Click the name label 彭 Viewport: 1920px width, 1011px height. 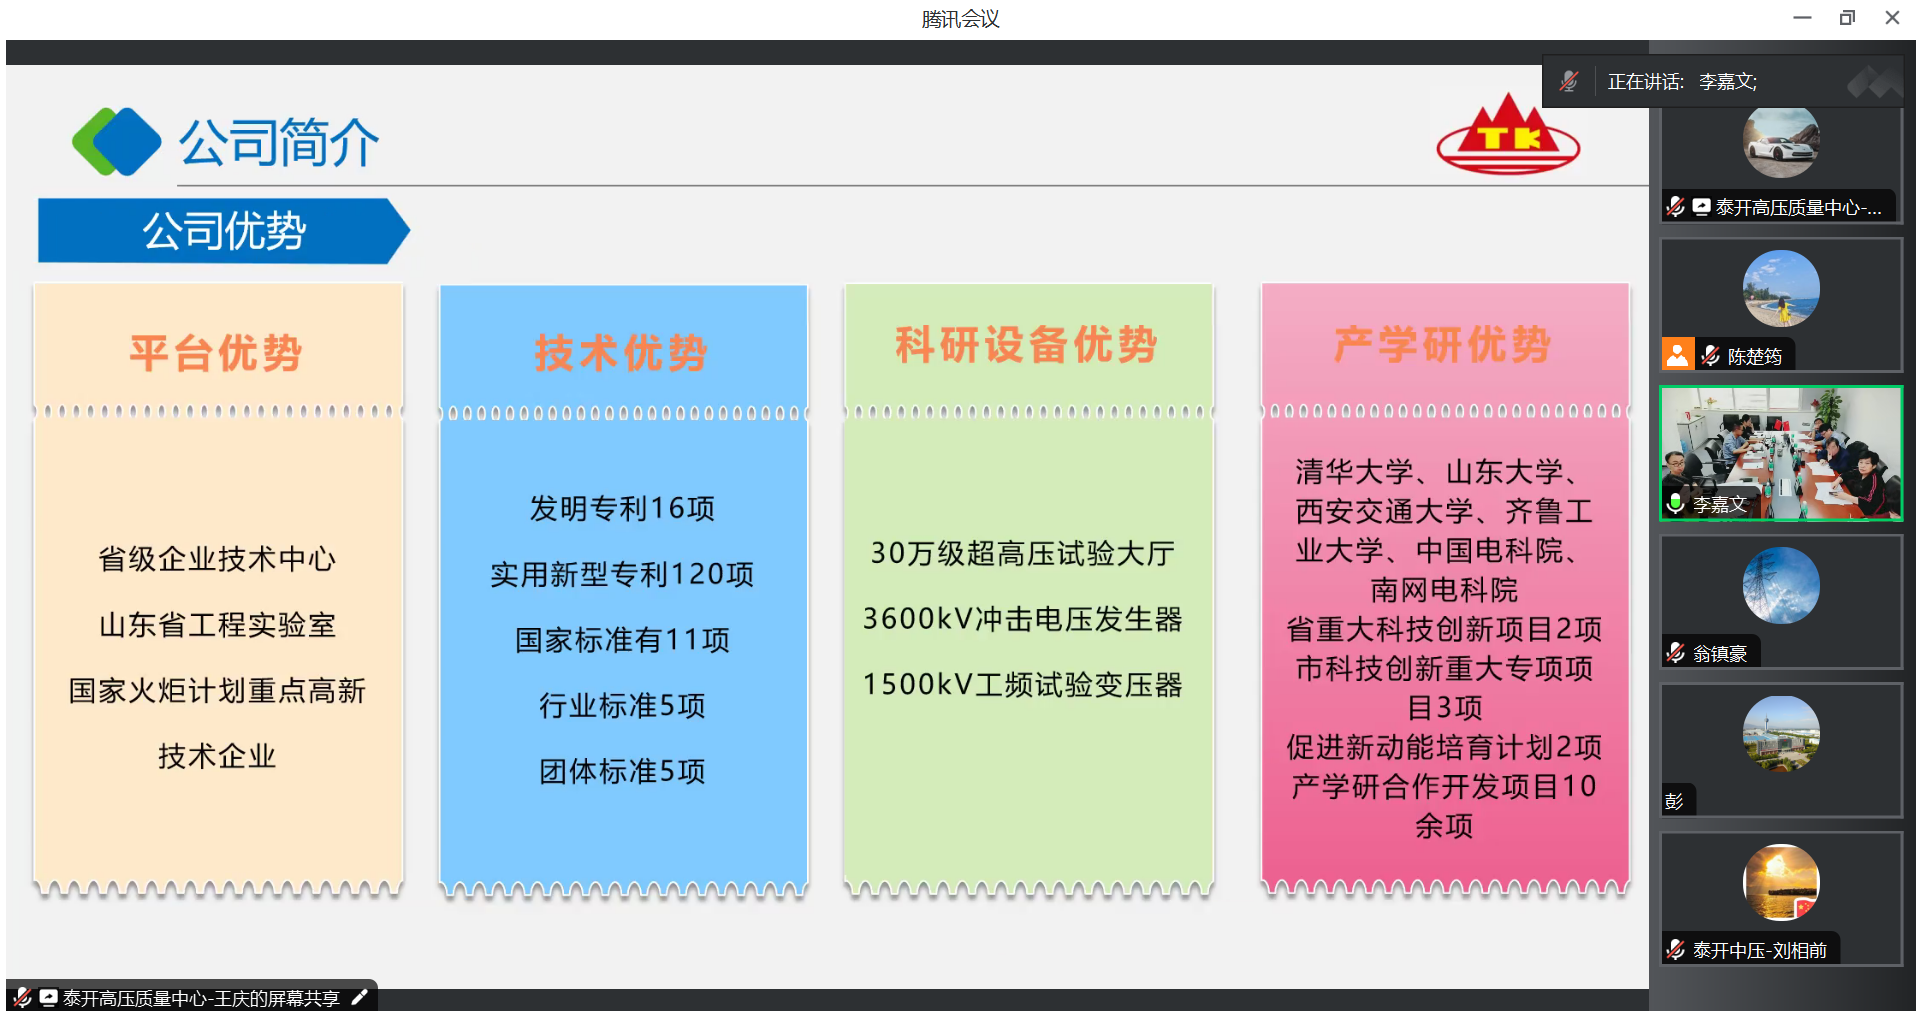[x=1674, y=801]
